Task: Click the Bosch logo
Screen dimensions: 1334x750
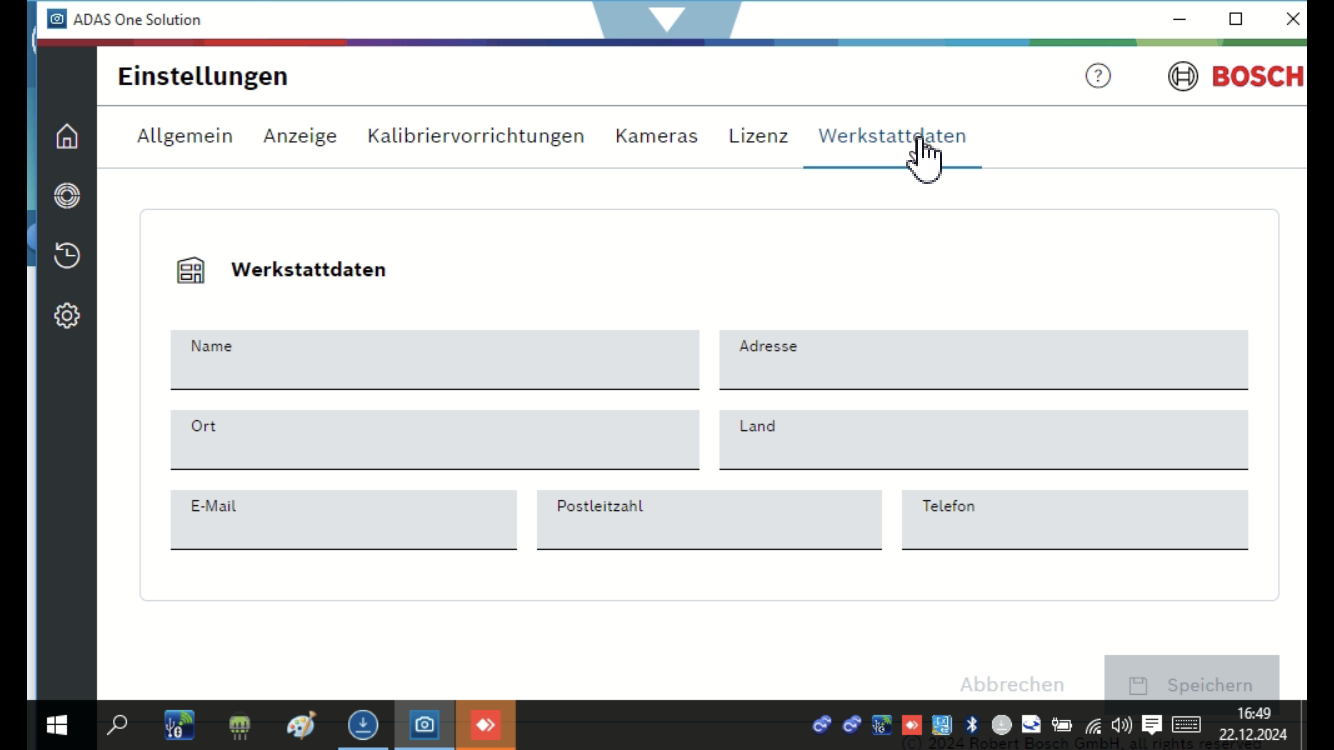Action: pyautogui.click(x=1236, y=76)
